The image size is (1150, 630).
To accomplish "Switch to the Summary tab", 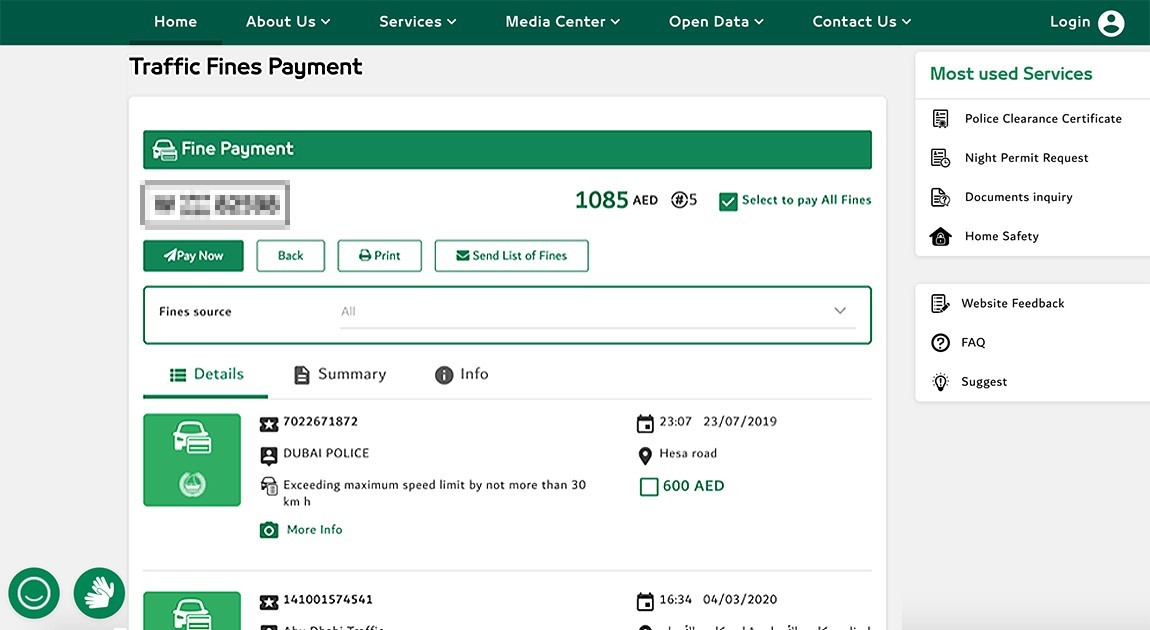I will coord(340,374).
